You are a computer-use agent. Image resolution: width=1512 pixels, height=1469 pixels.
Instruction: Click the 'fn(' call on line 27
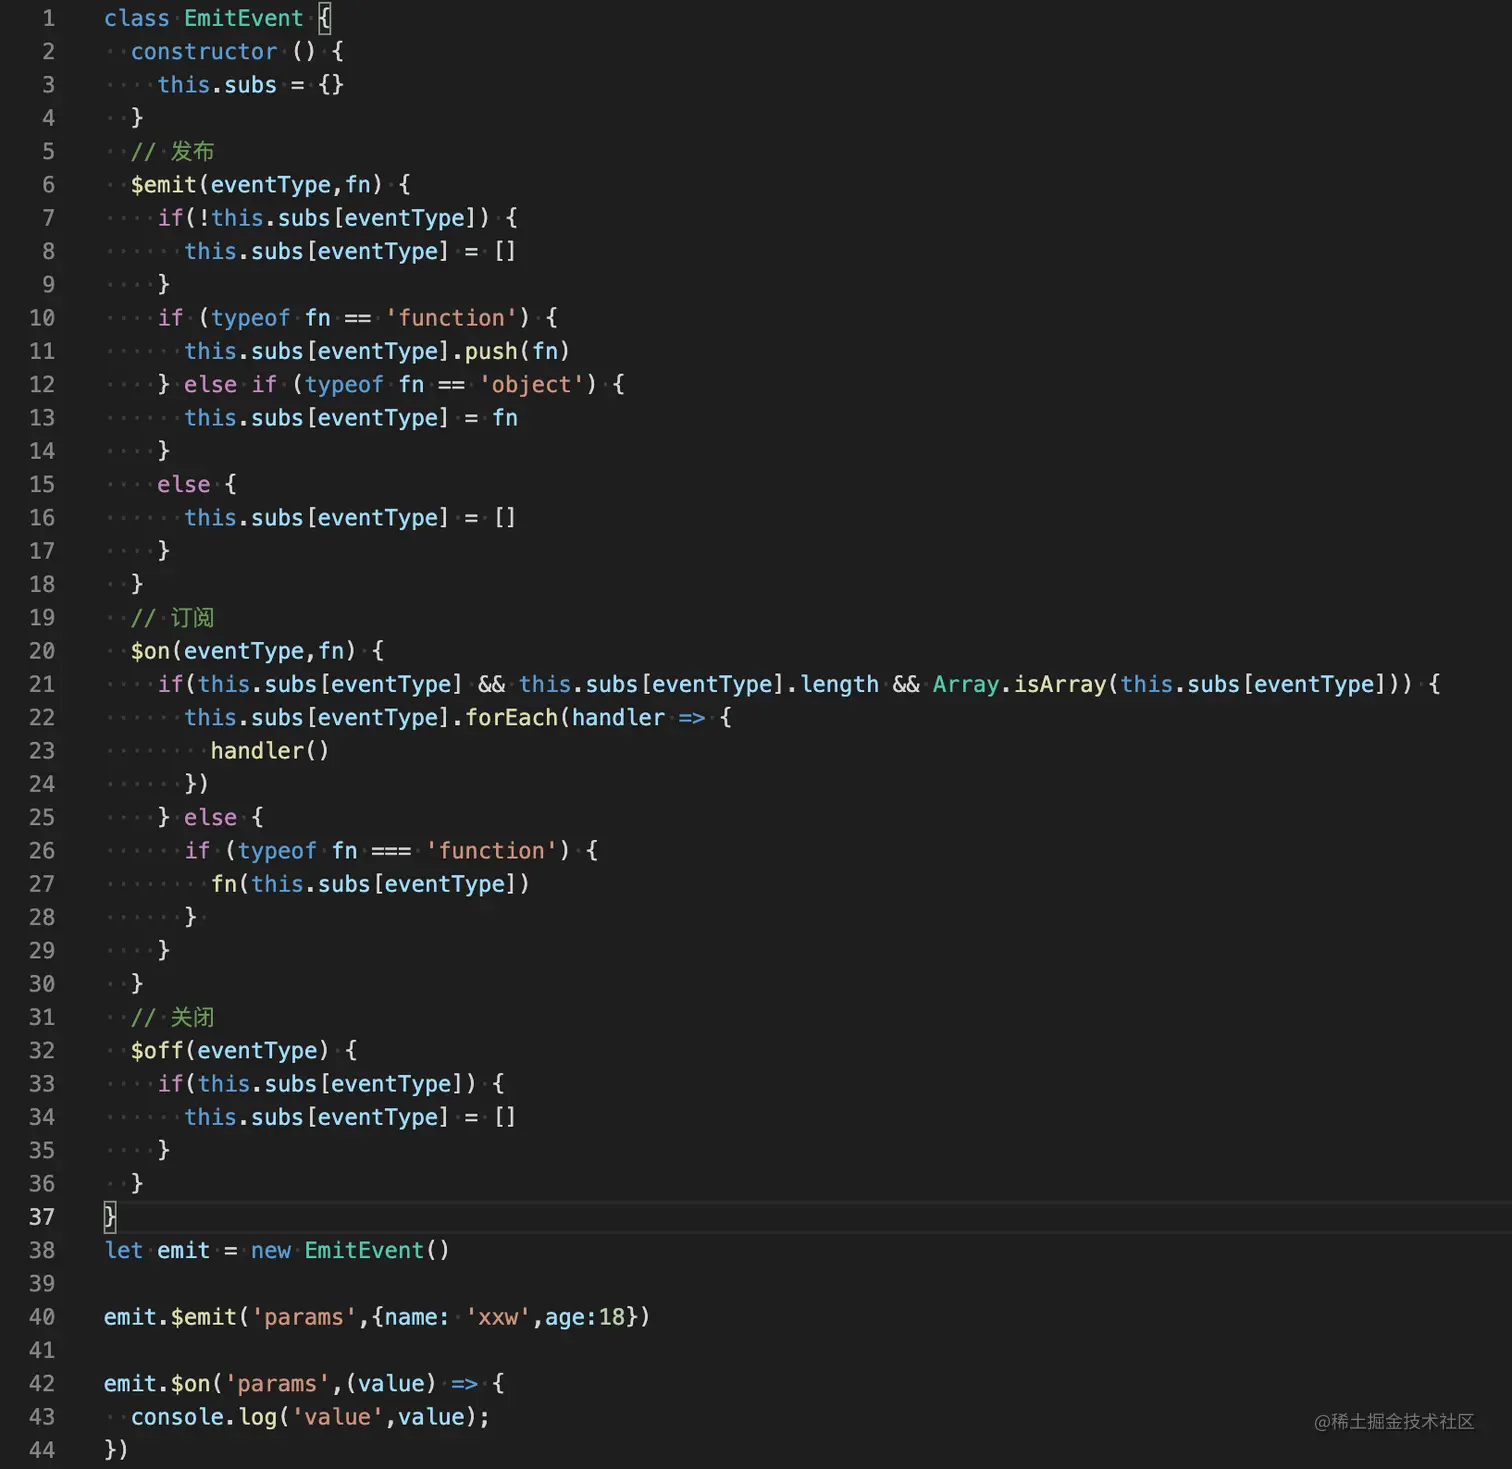230,884
